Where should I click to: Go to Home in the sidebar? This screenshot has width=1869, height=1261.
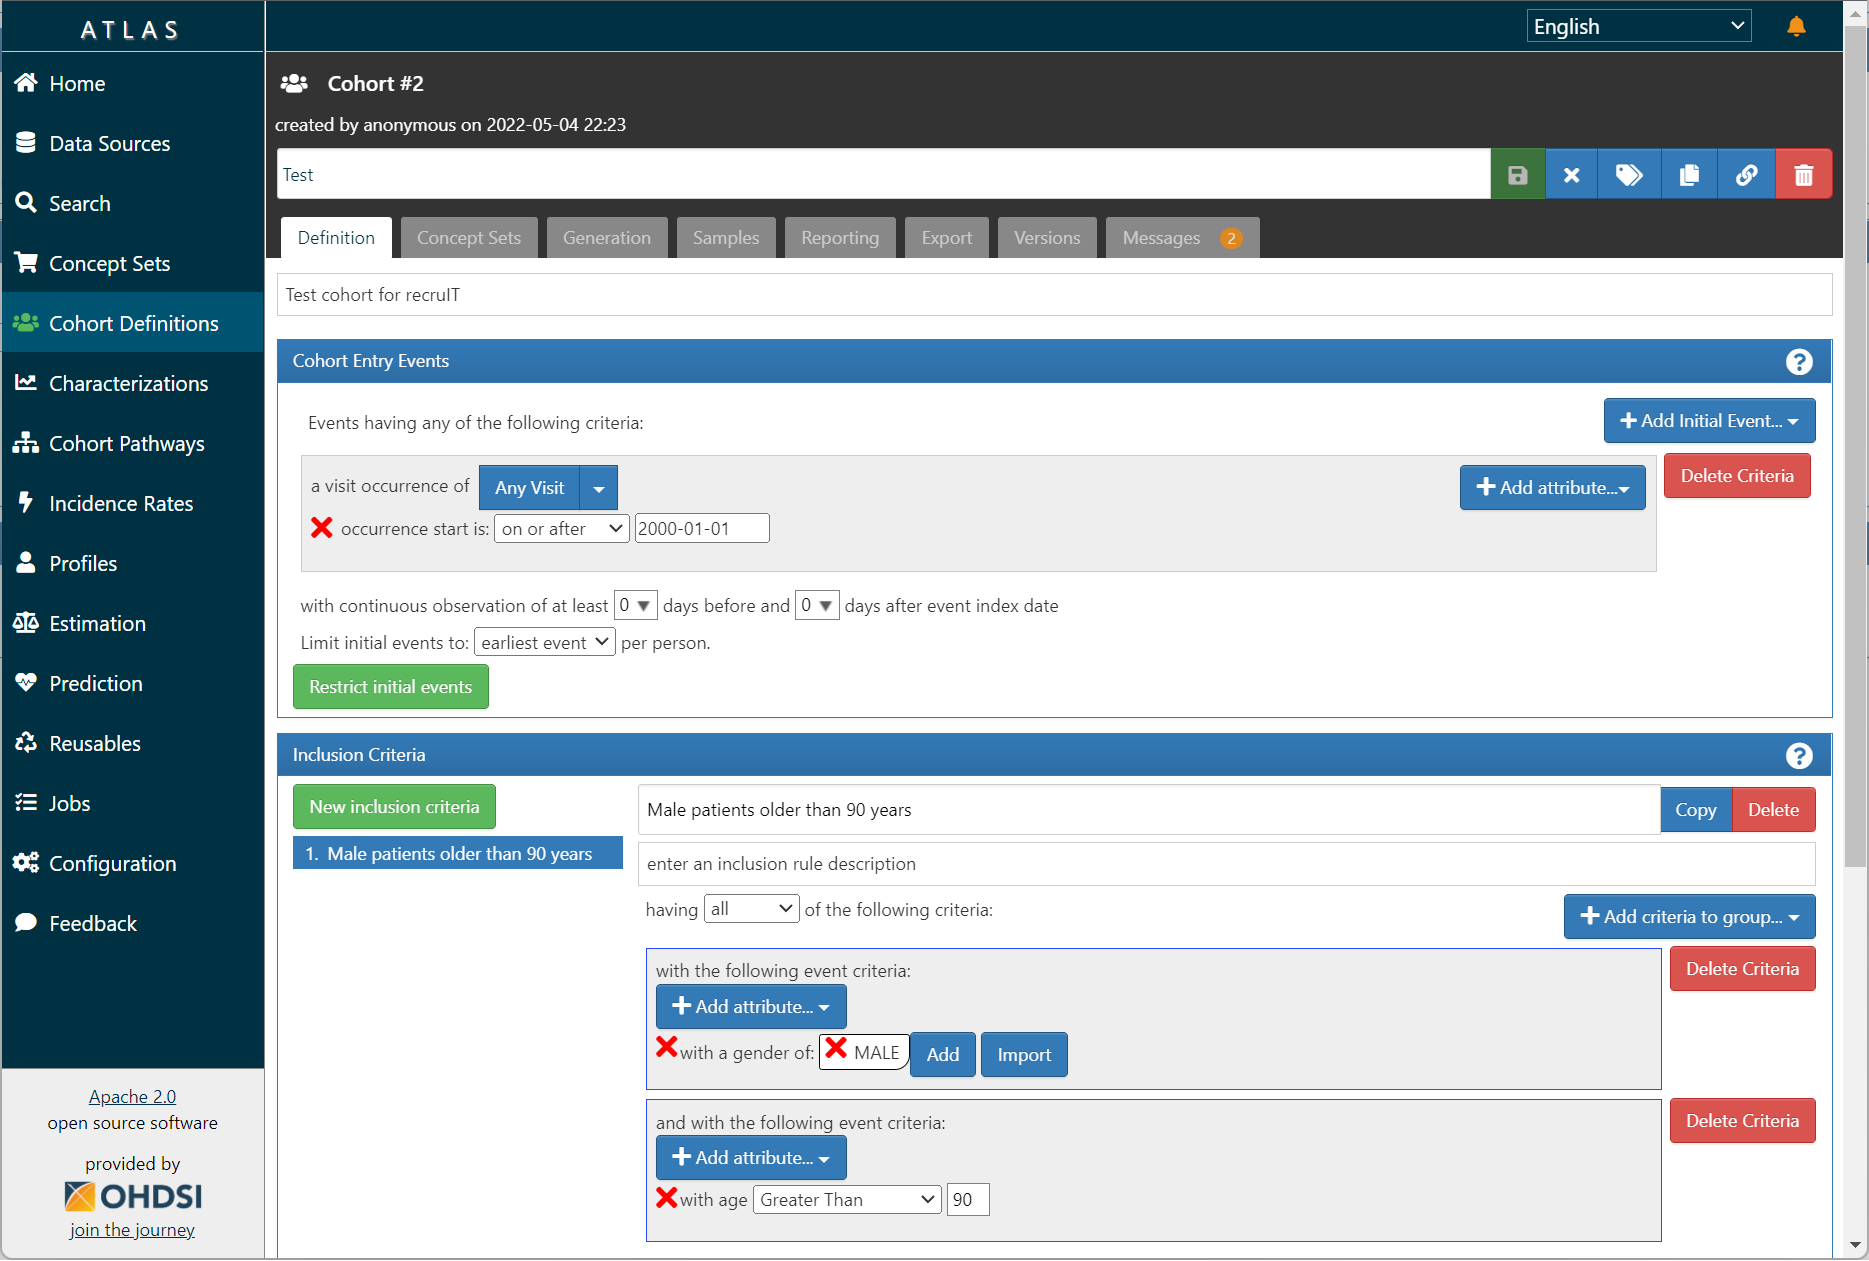pyautogui.click(x=133, y=84)
